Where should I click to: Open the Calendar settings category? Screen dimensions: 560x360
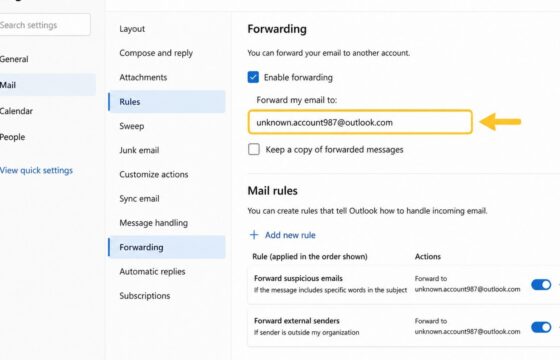(x=16, y=111)
